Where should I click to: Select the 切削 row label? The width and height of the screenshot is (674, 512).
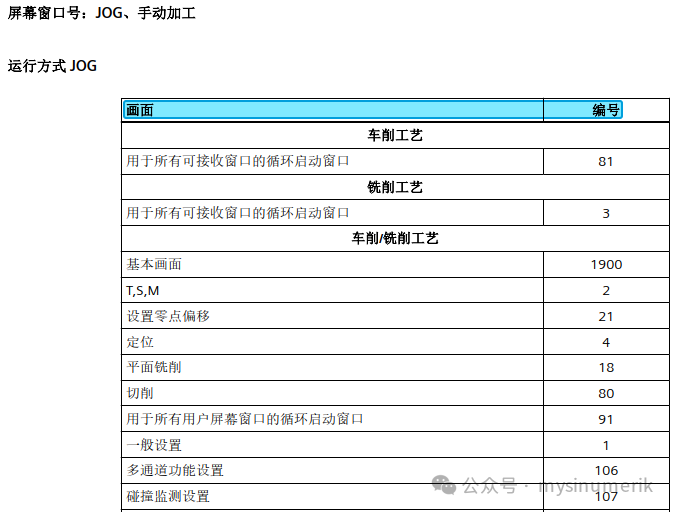(x=139, y=393)
